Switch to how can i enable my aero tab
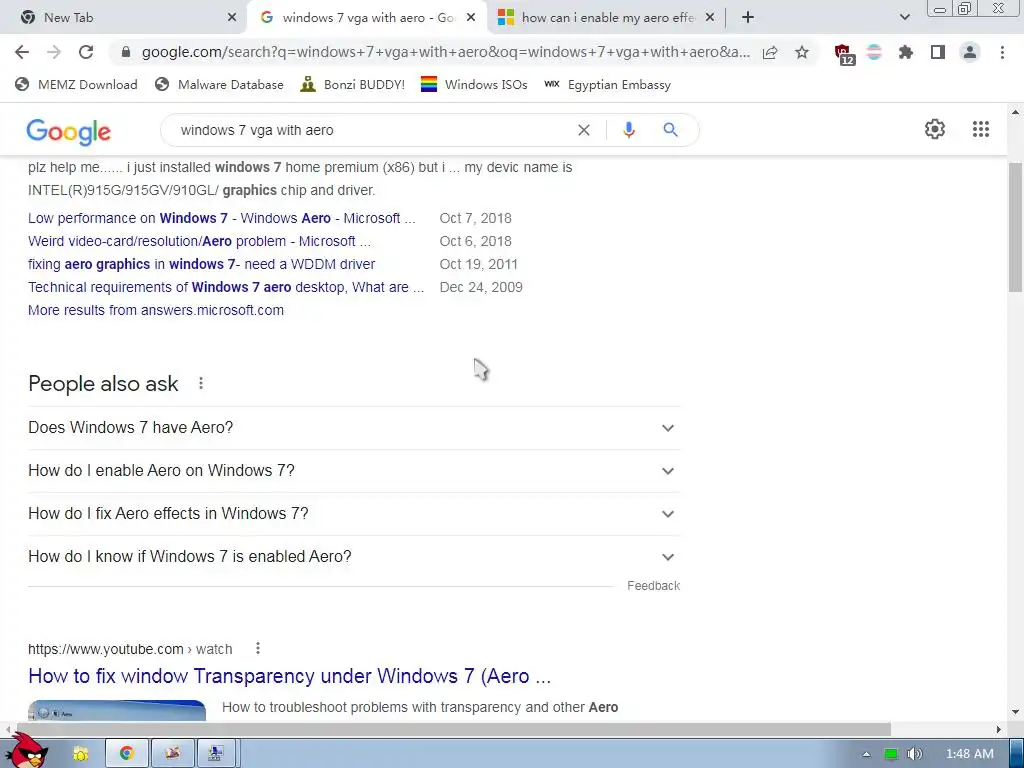 (x=606, y=18)
